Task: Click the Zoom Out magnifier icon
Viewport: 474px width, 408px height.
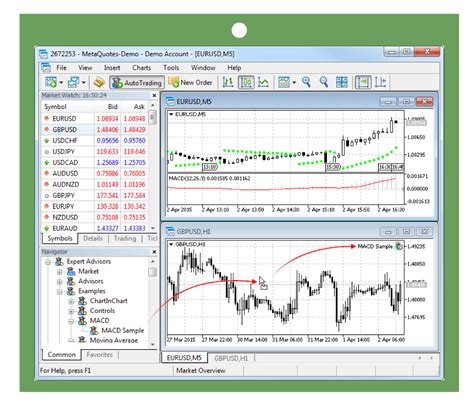Action: coord(324,82)
